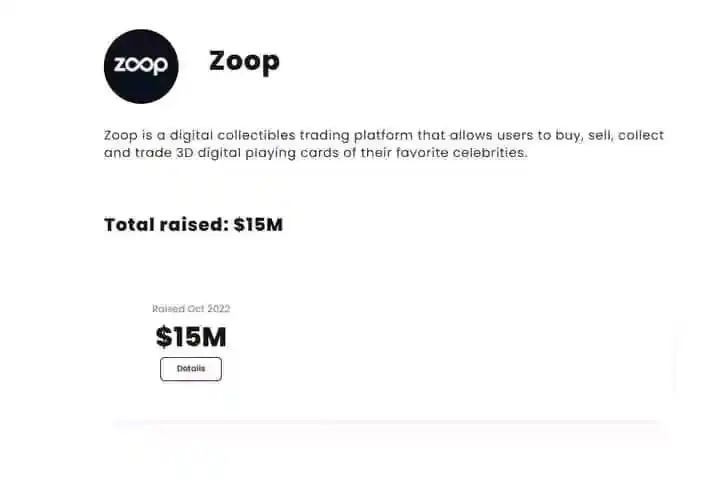The width and height of the screenshot is (720, 490).
Task: Open the Details button under $15M
Action: 191,369
